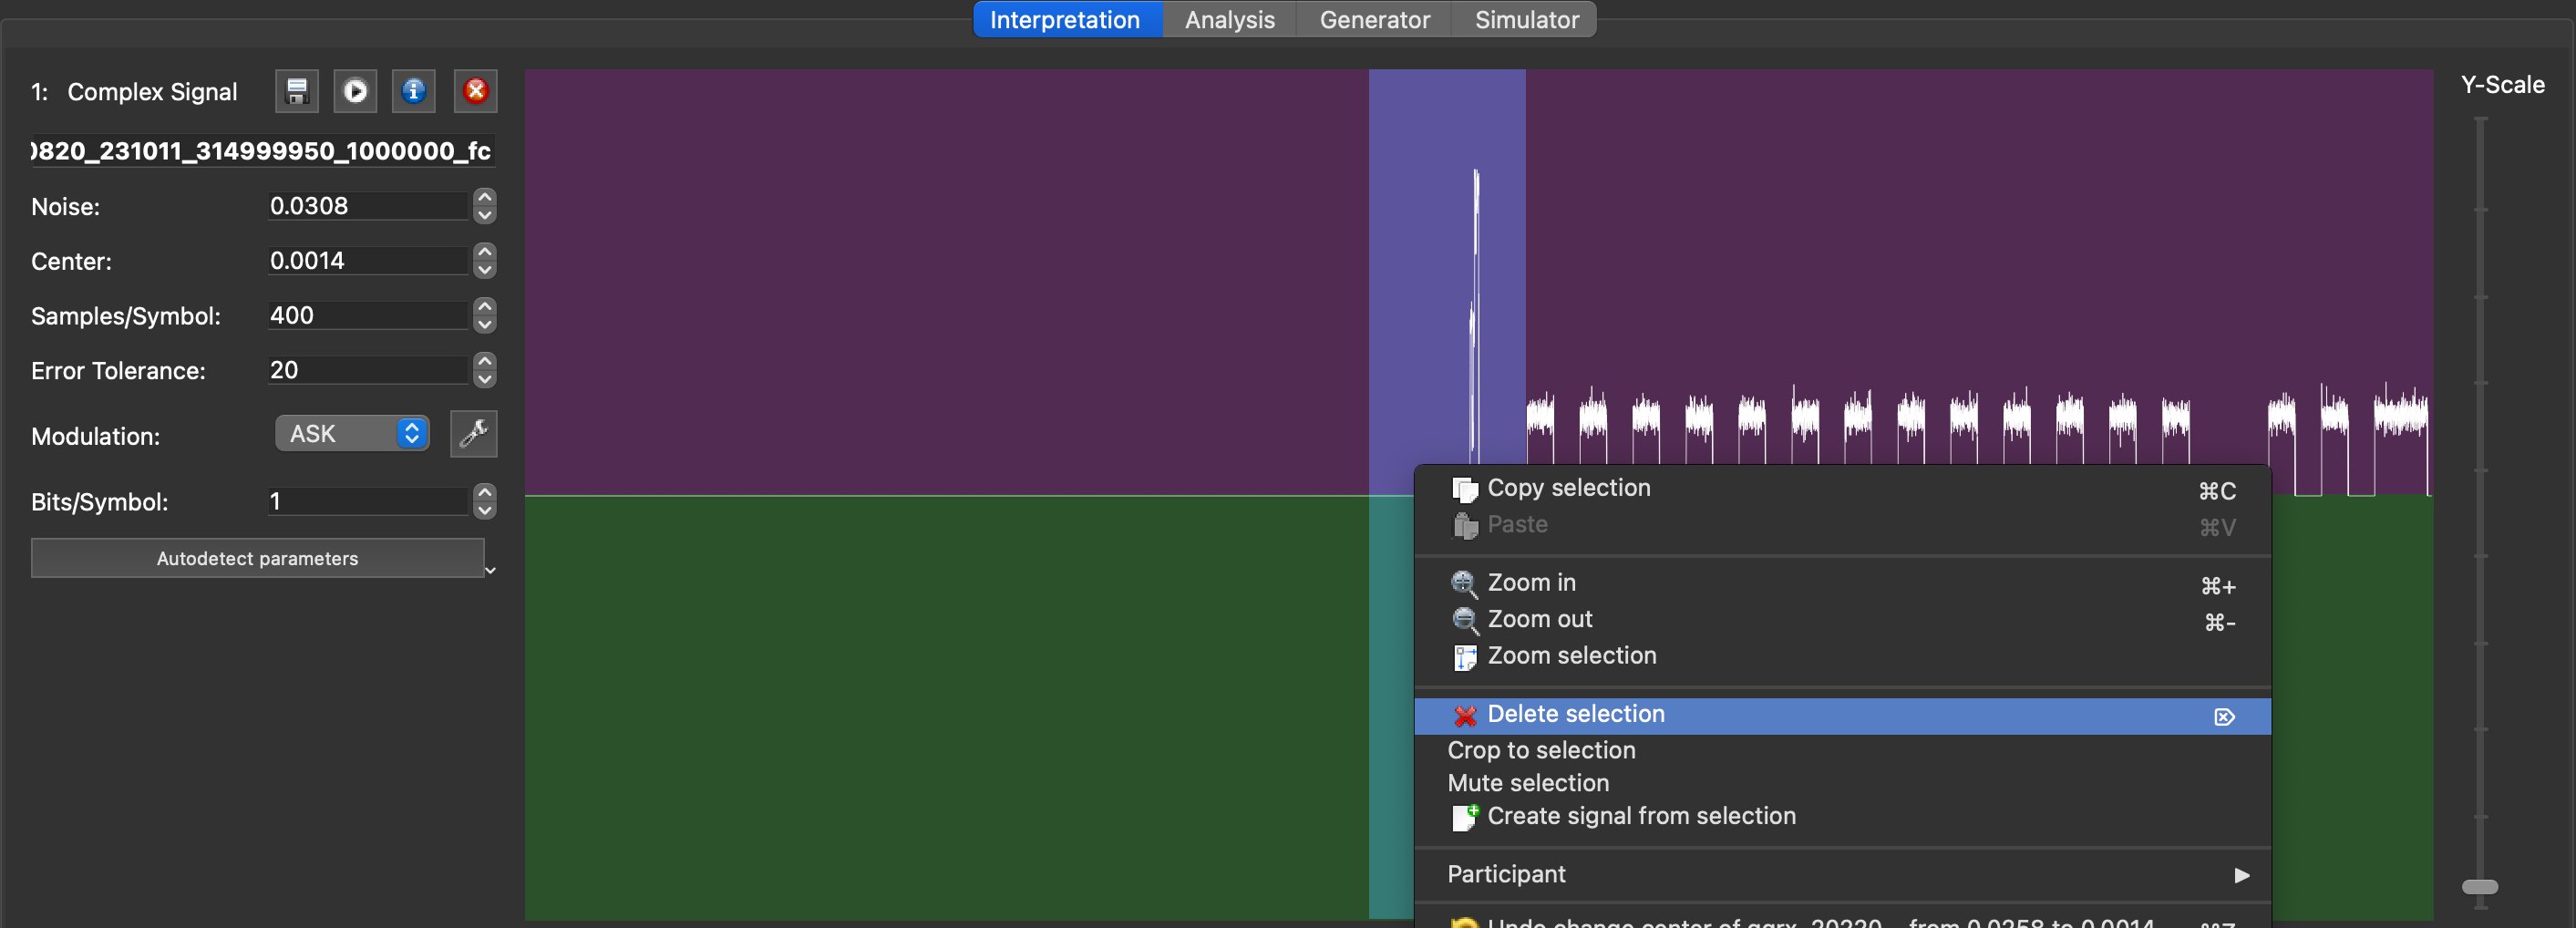Switch to the Analysis tab

[1229, 20]
